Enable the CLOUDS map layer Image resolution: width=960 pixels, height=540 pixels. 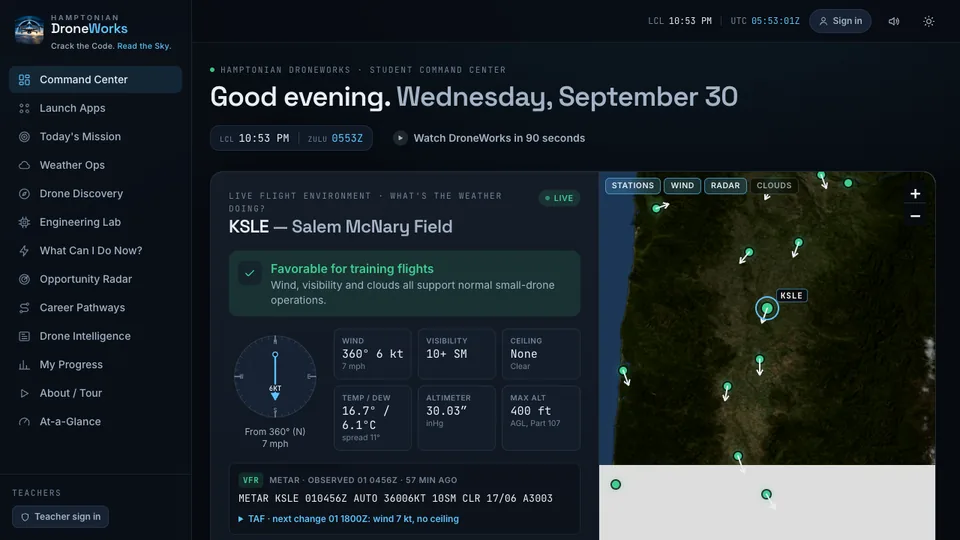coord(774,186)
